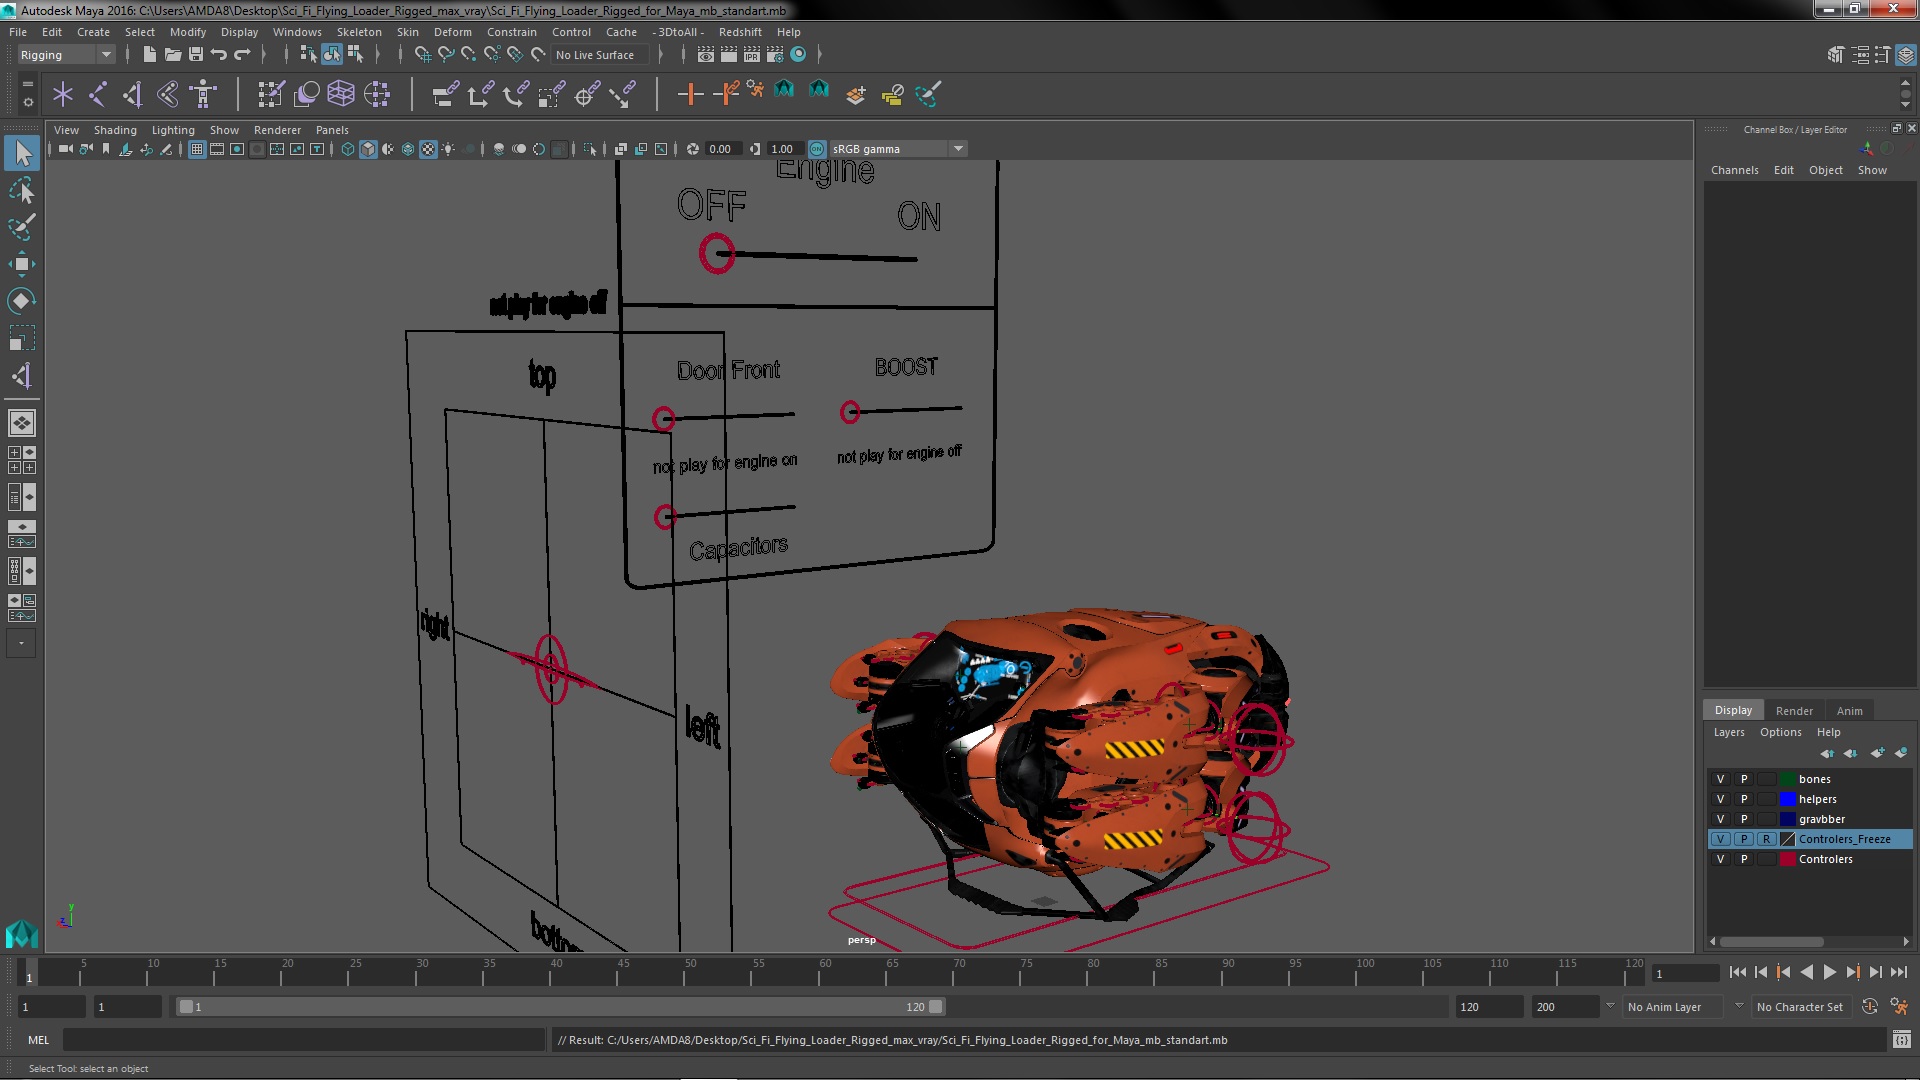Click the Save Scene icon

[195, 55]
